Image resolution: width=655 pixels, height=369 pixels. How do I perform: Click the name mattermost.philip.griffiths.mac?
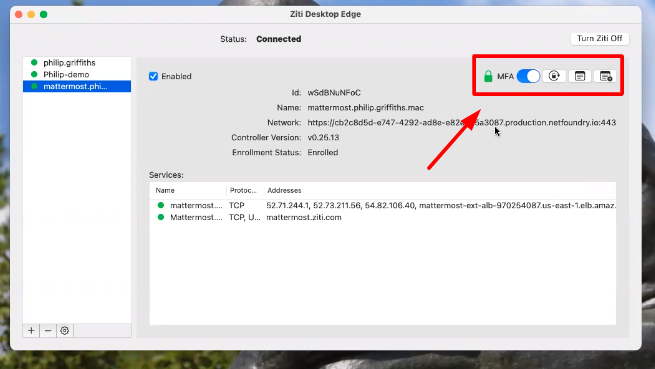pyautogui.click(x=366, y=108)
